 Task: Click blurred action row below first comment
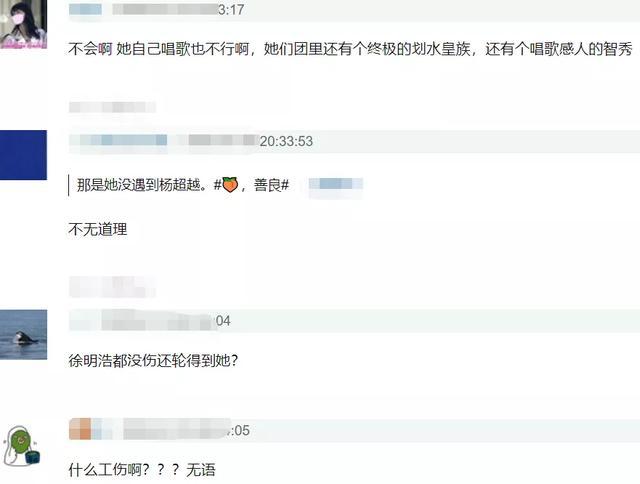tap(112, 107)
